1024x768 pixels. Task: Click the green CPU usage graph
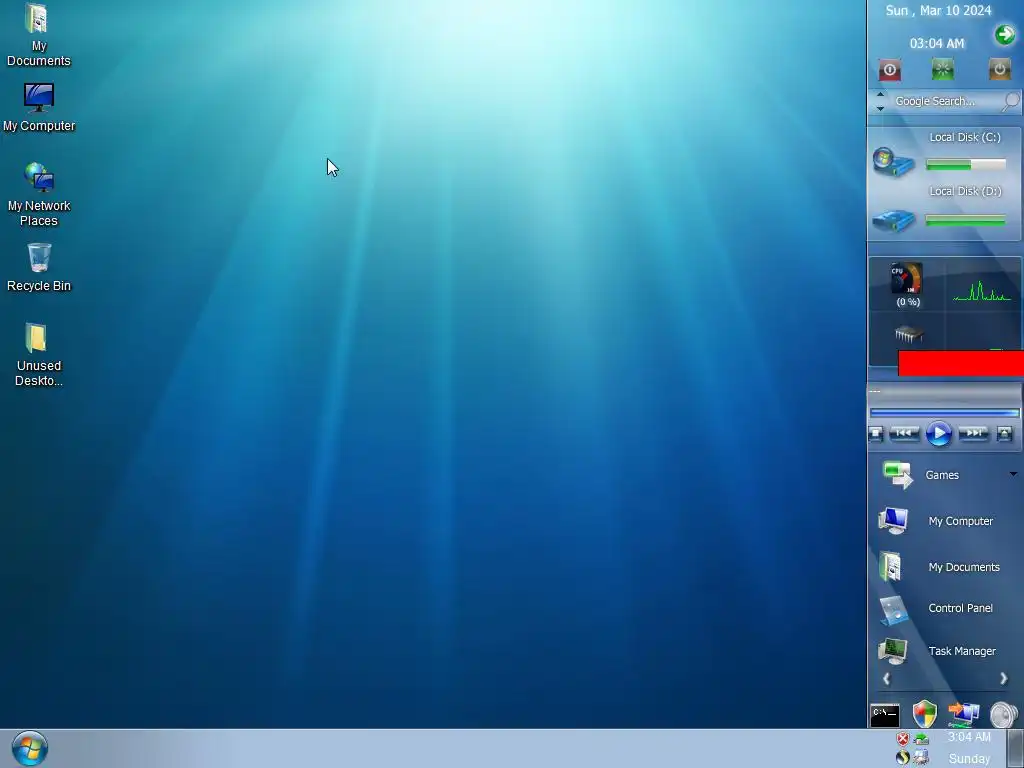[x=982, y=291]
